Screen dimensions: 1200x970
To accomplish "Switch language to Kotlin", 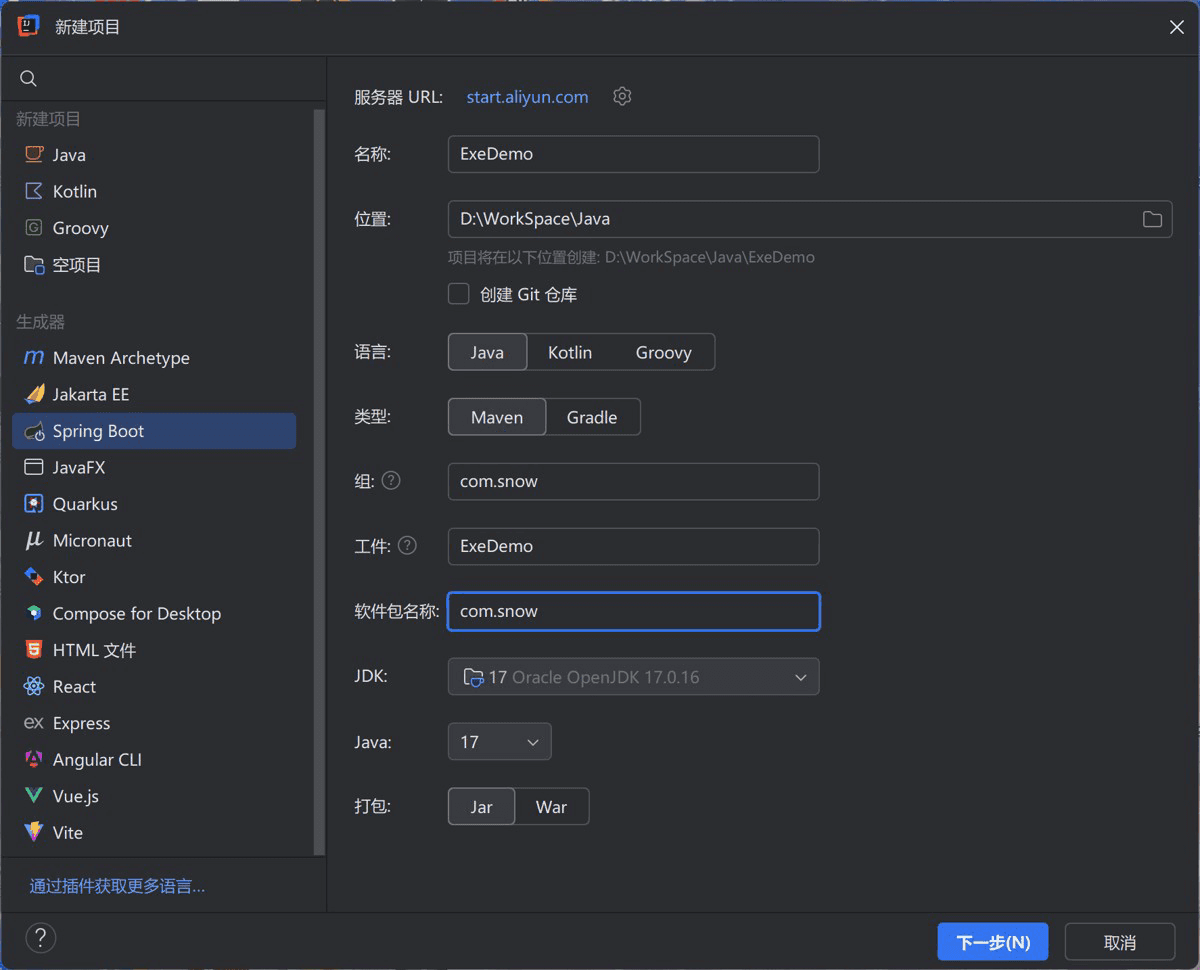I will click(x=570, y=352).
